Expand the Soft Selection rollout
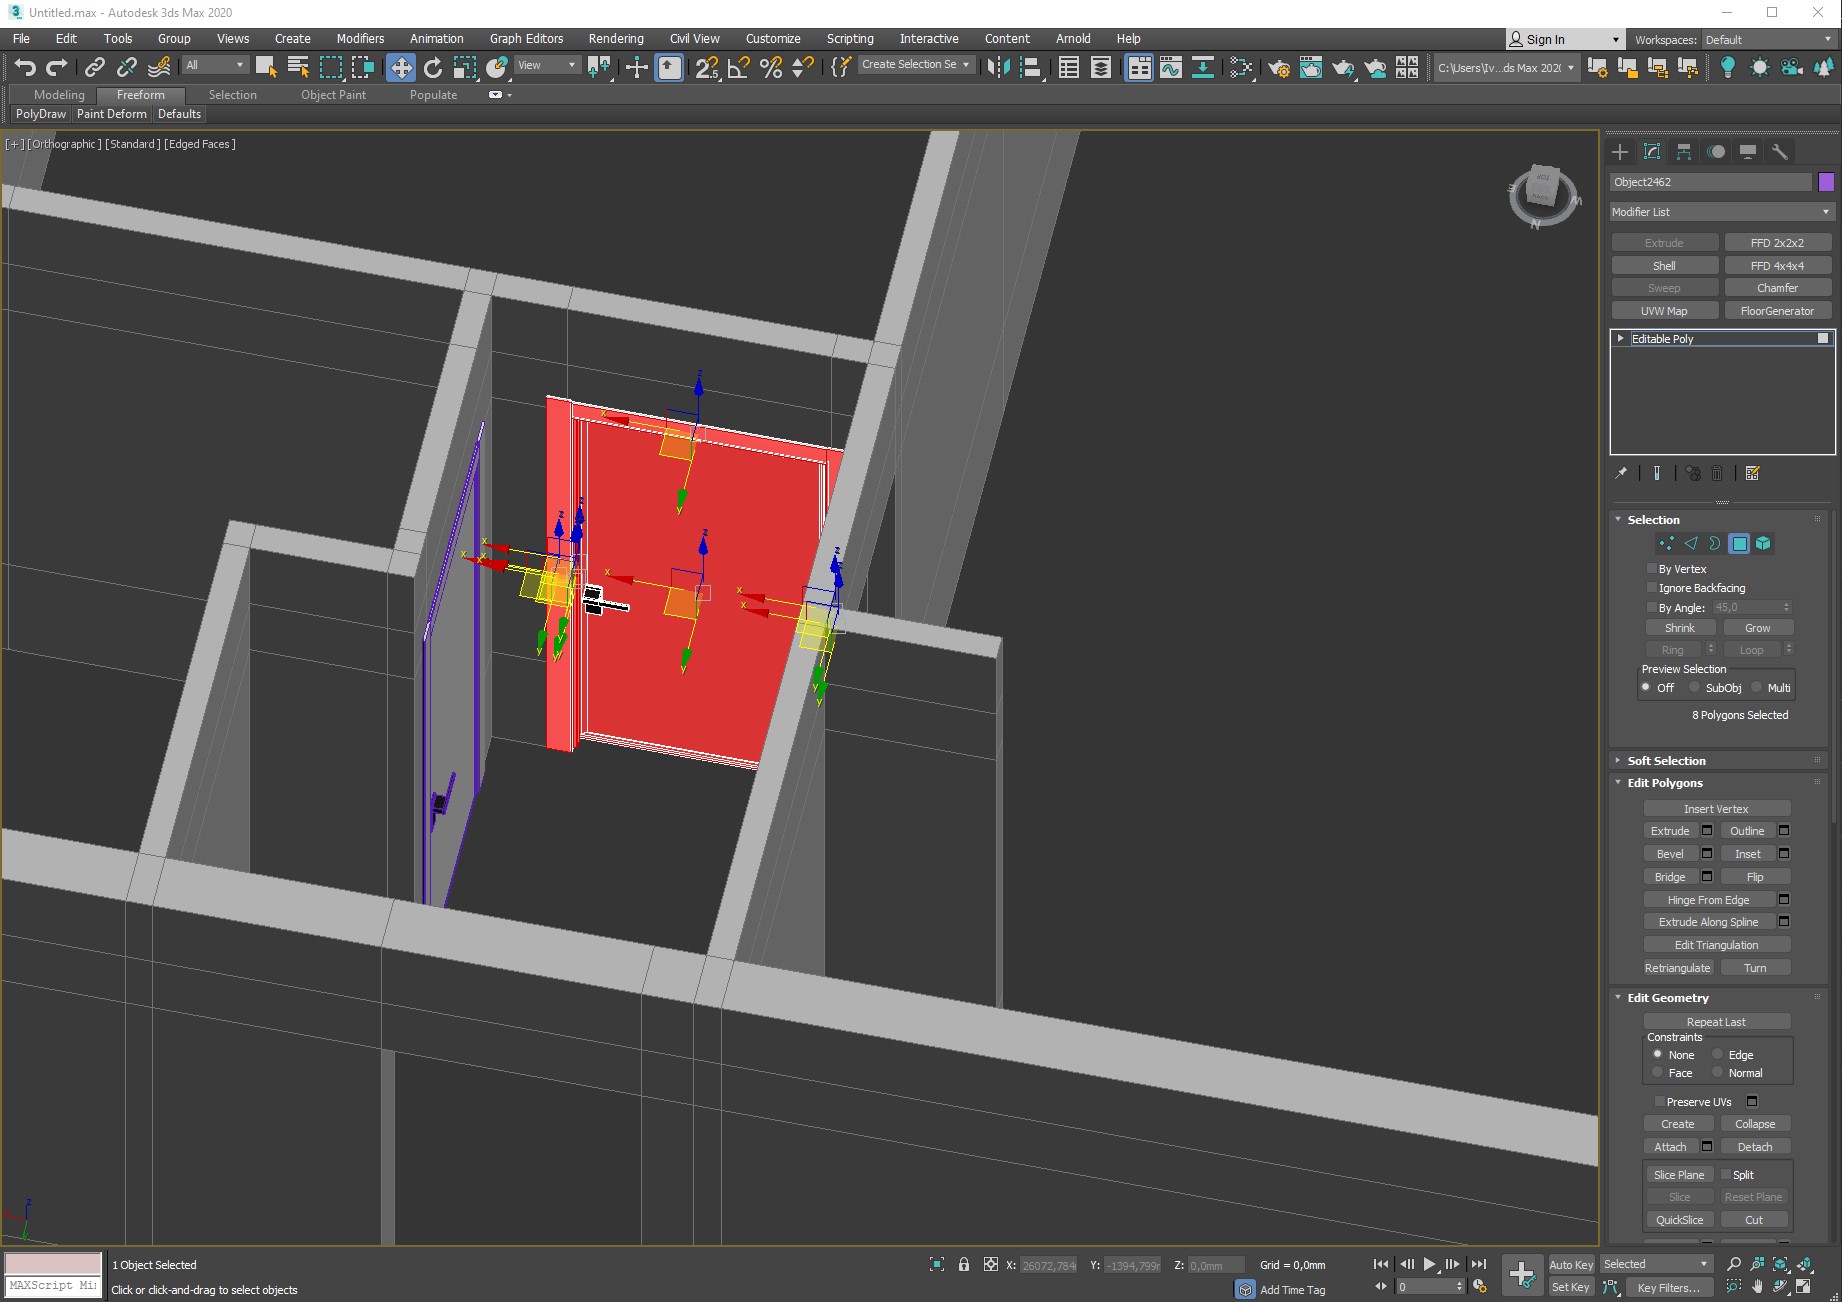 pos(1666,761)
